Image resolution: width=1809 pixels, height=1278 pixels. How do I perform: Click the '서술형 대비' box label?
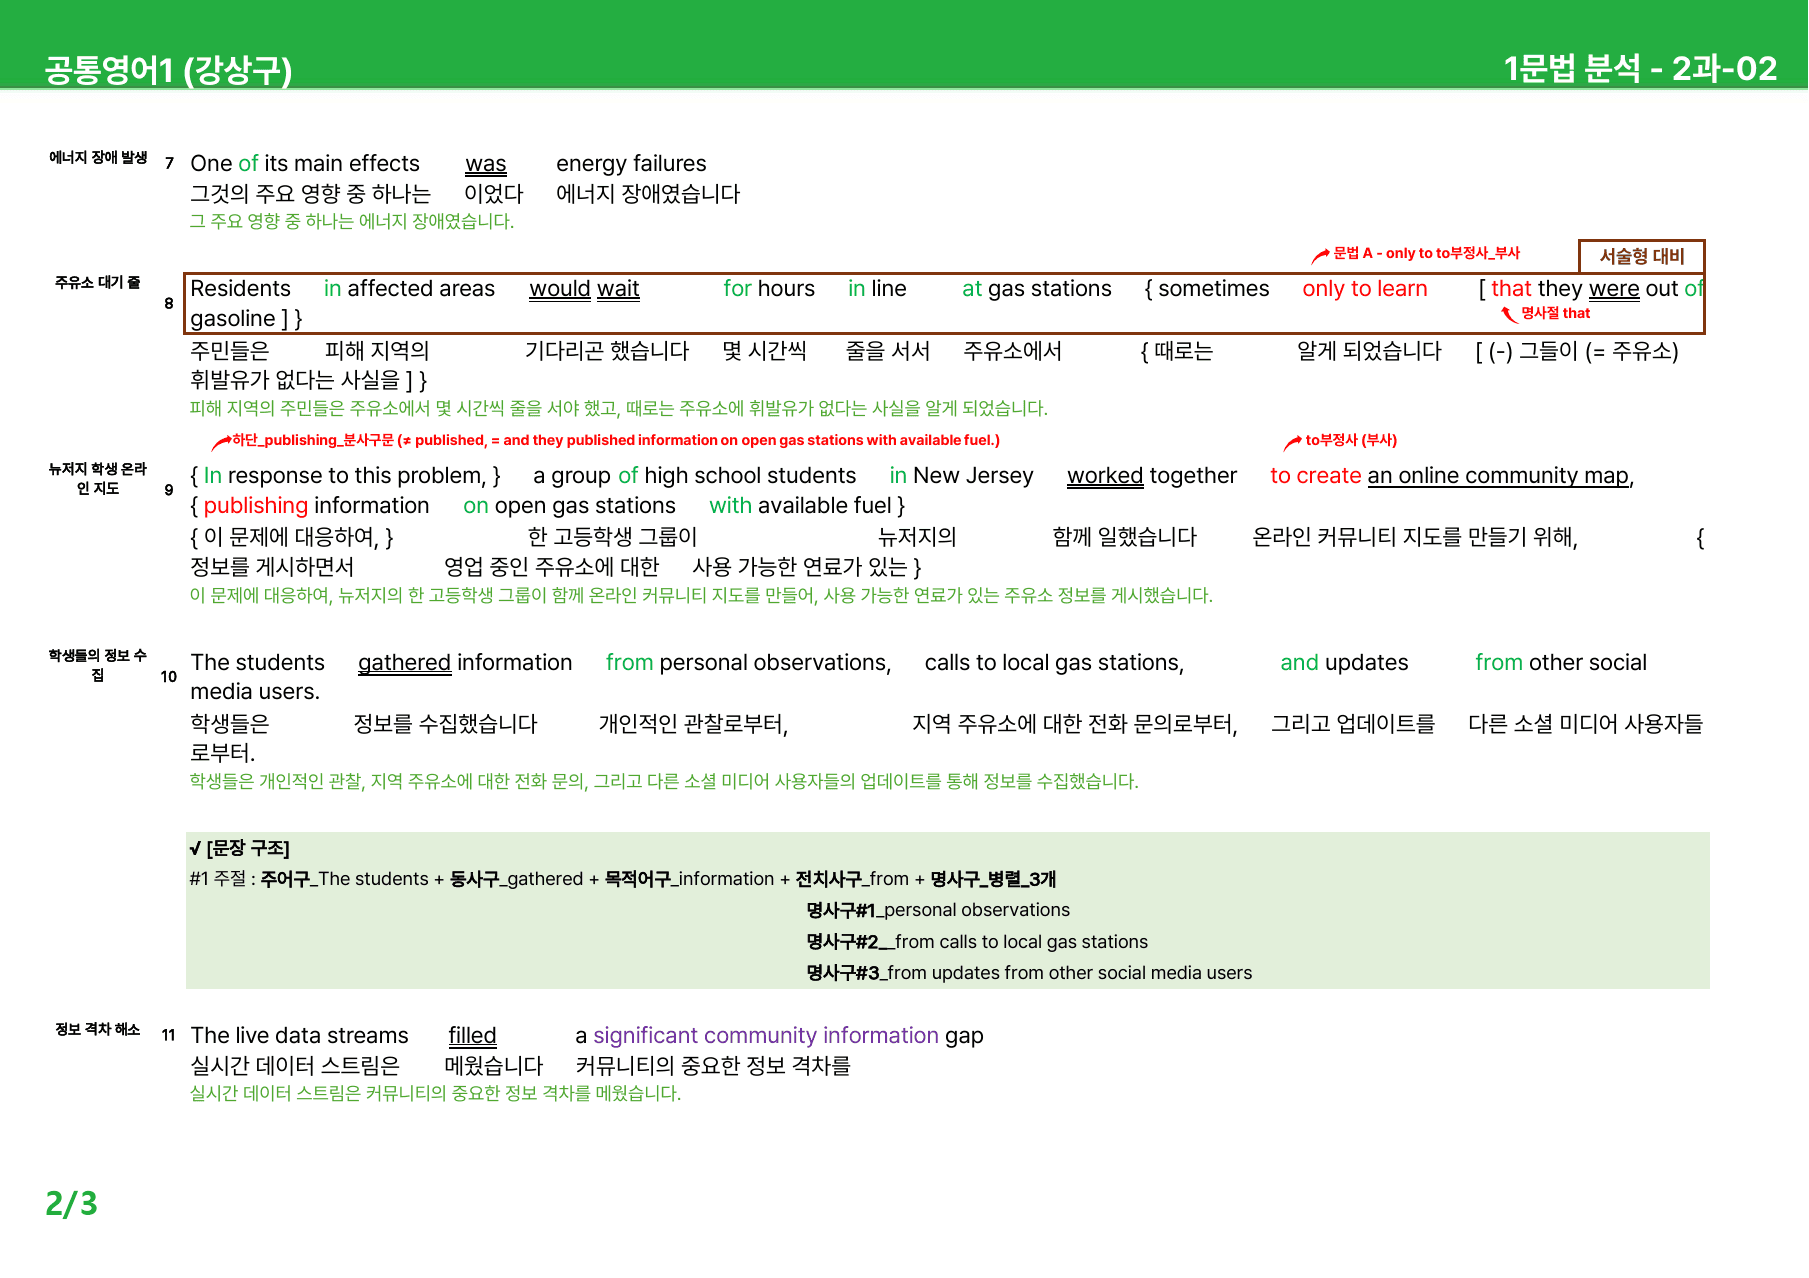coord(1641,256)
